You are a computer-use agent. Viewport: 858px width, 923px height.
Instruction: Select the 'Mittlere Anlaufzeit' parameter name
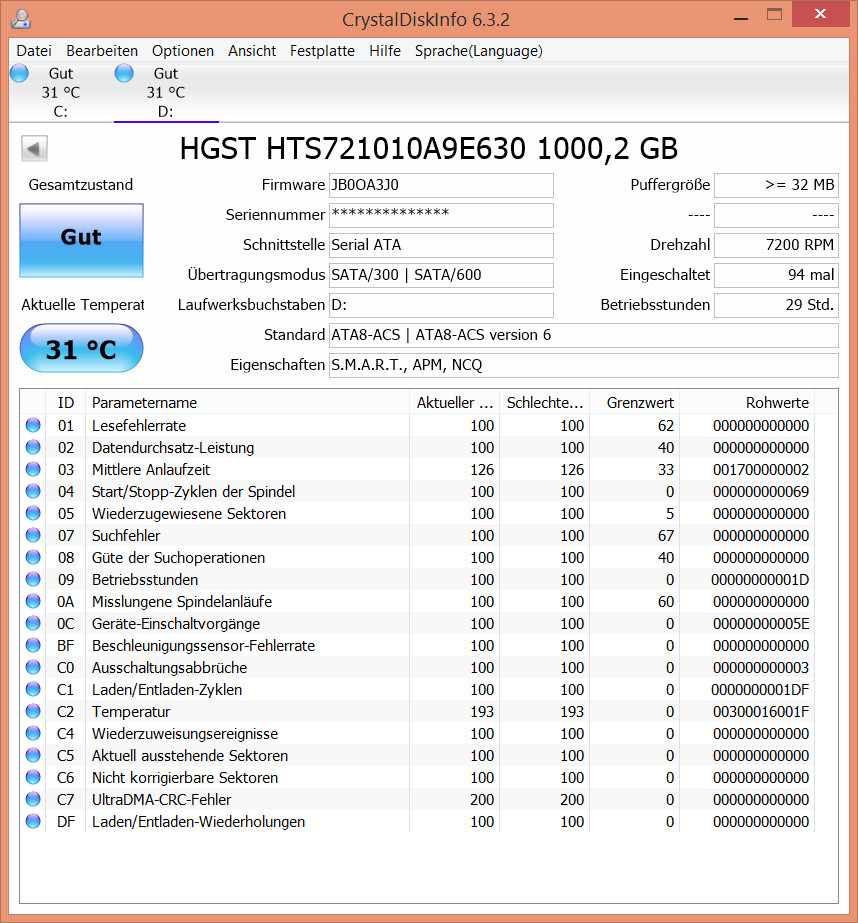click(151, 470)
